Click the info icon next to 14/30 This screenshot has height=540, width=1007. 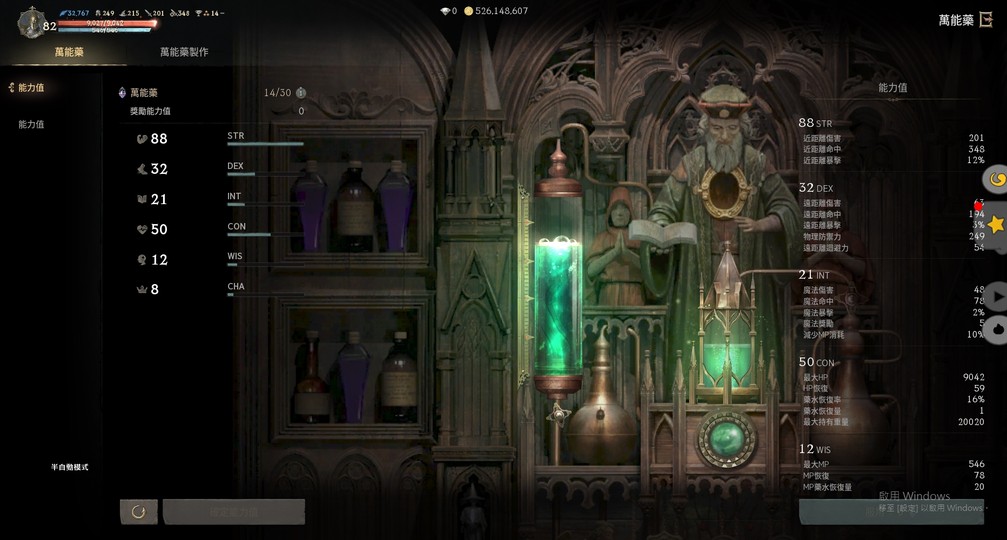301,92
